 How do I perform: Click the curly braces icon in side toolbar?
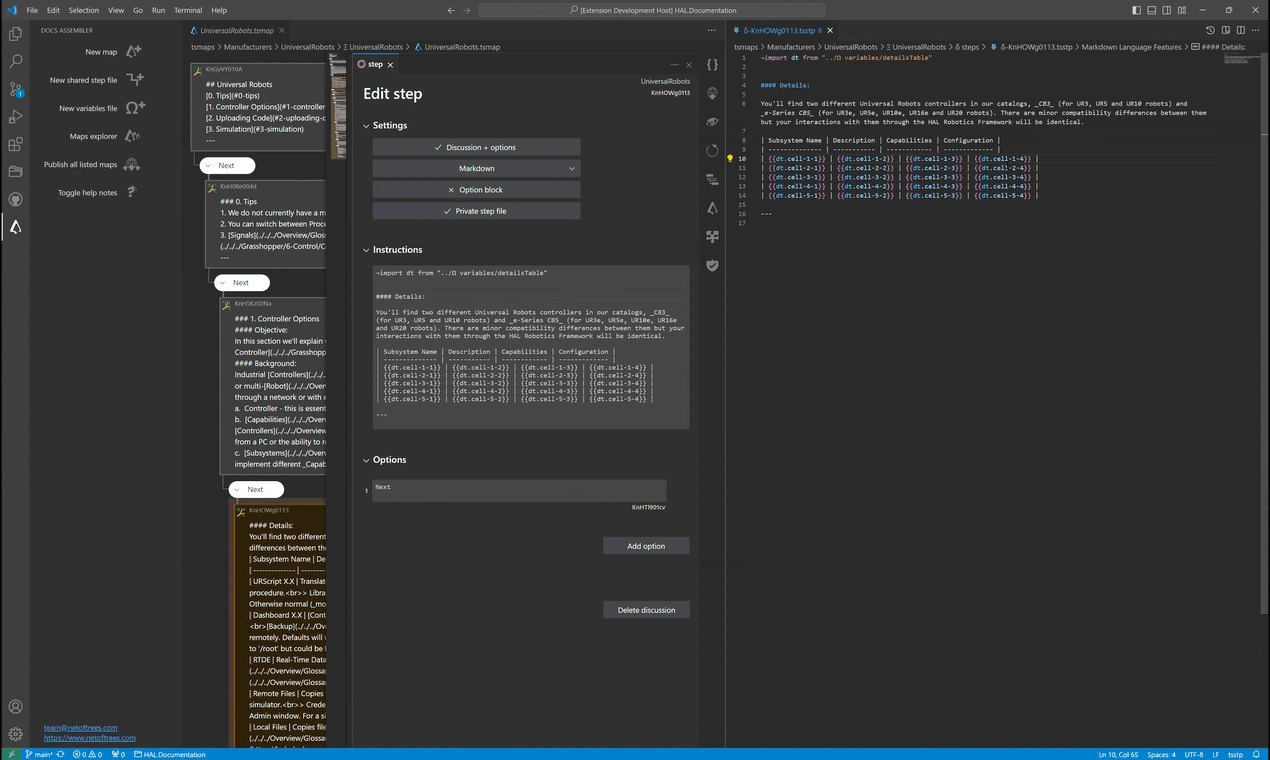(712, 64)
